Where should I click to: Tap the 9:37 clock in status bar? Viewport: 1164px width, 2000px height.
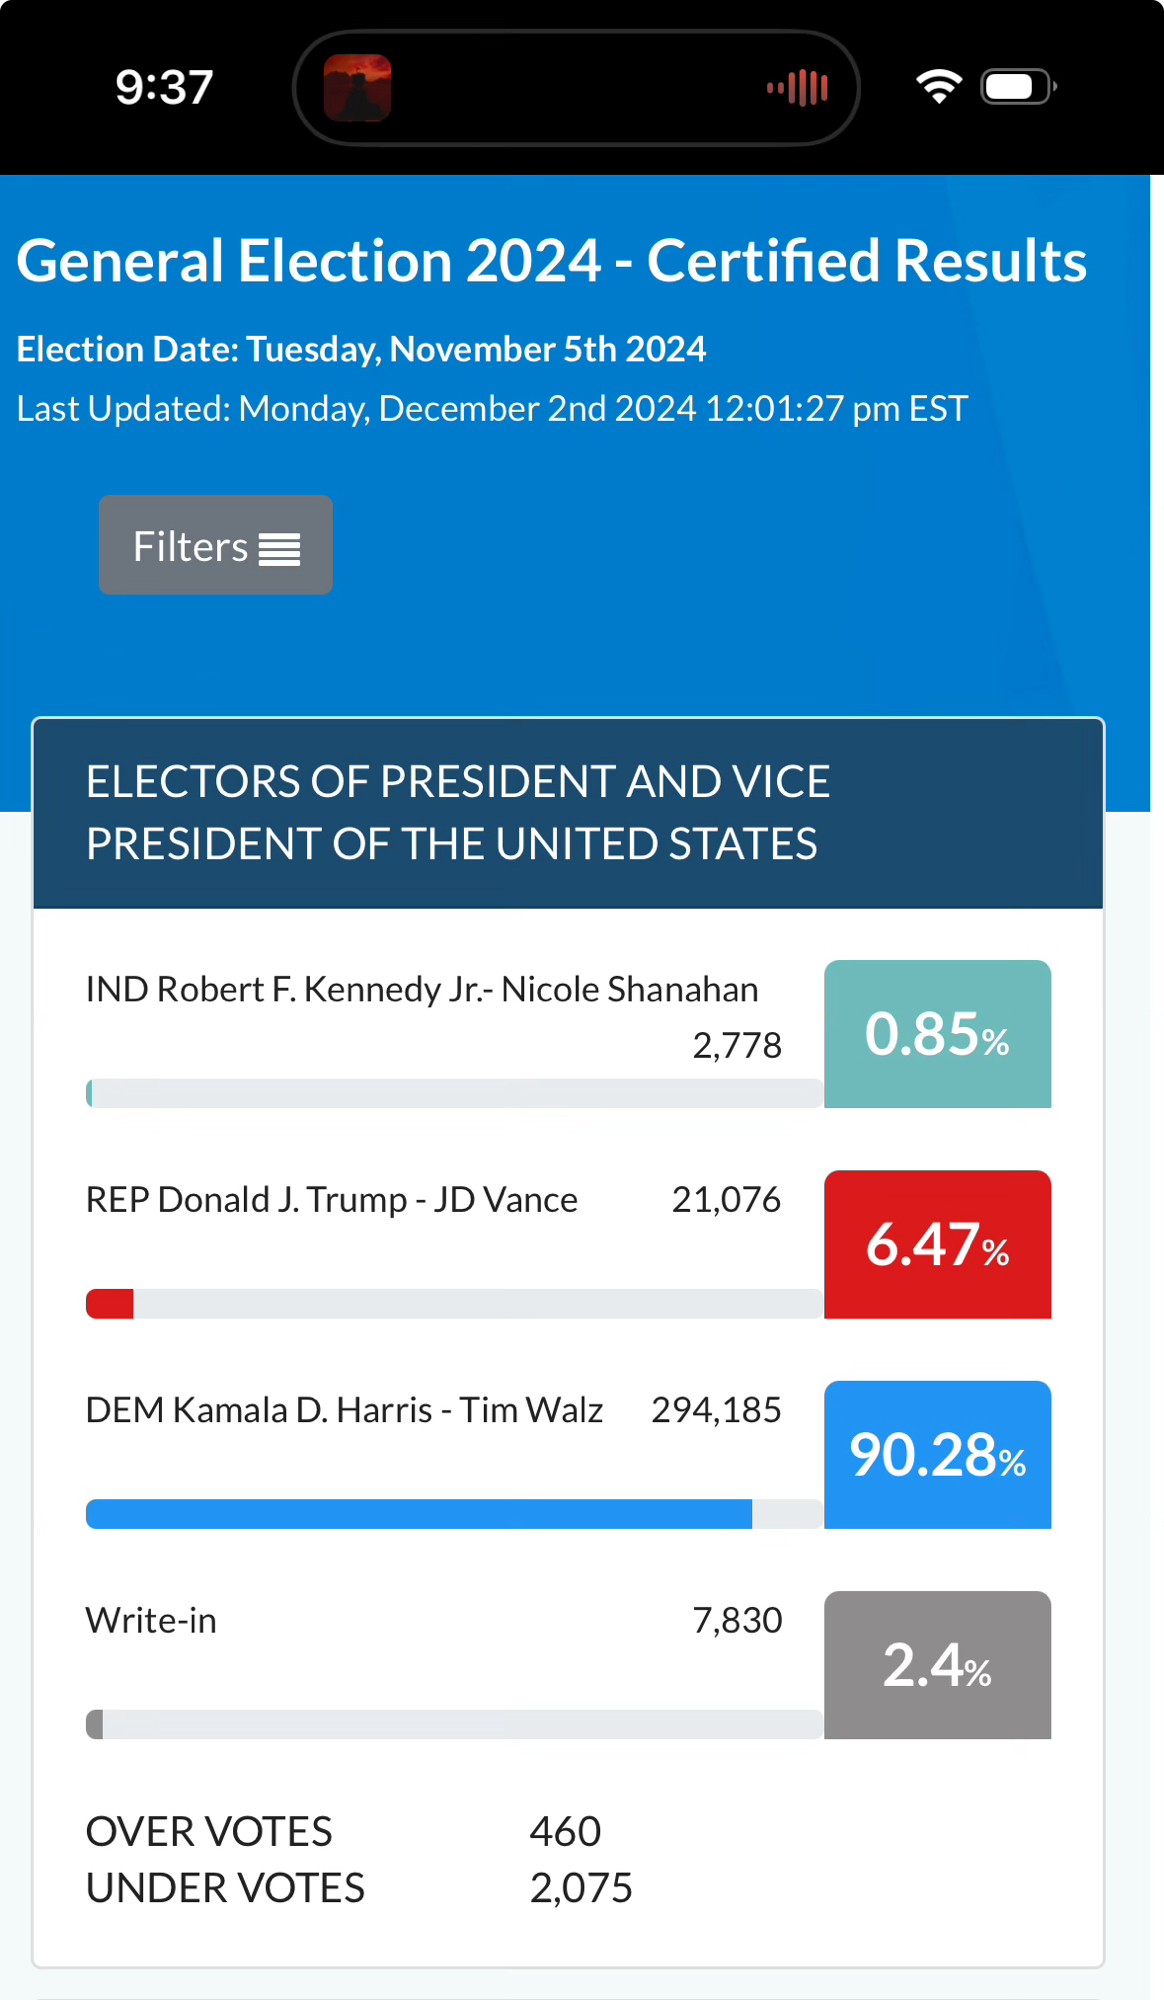[164, 88]
